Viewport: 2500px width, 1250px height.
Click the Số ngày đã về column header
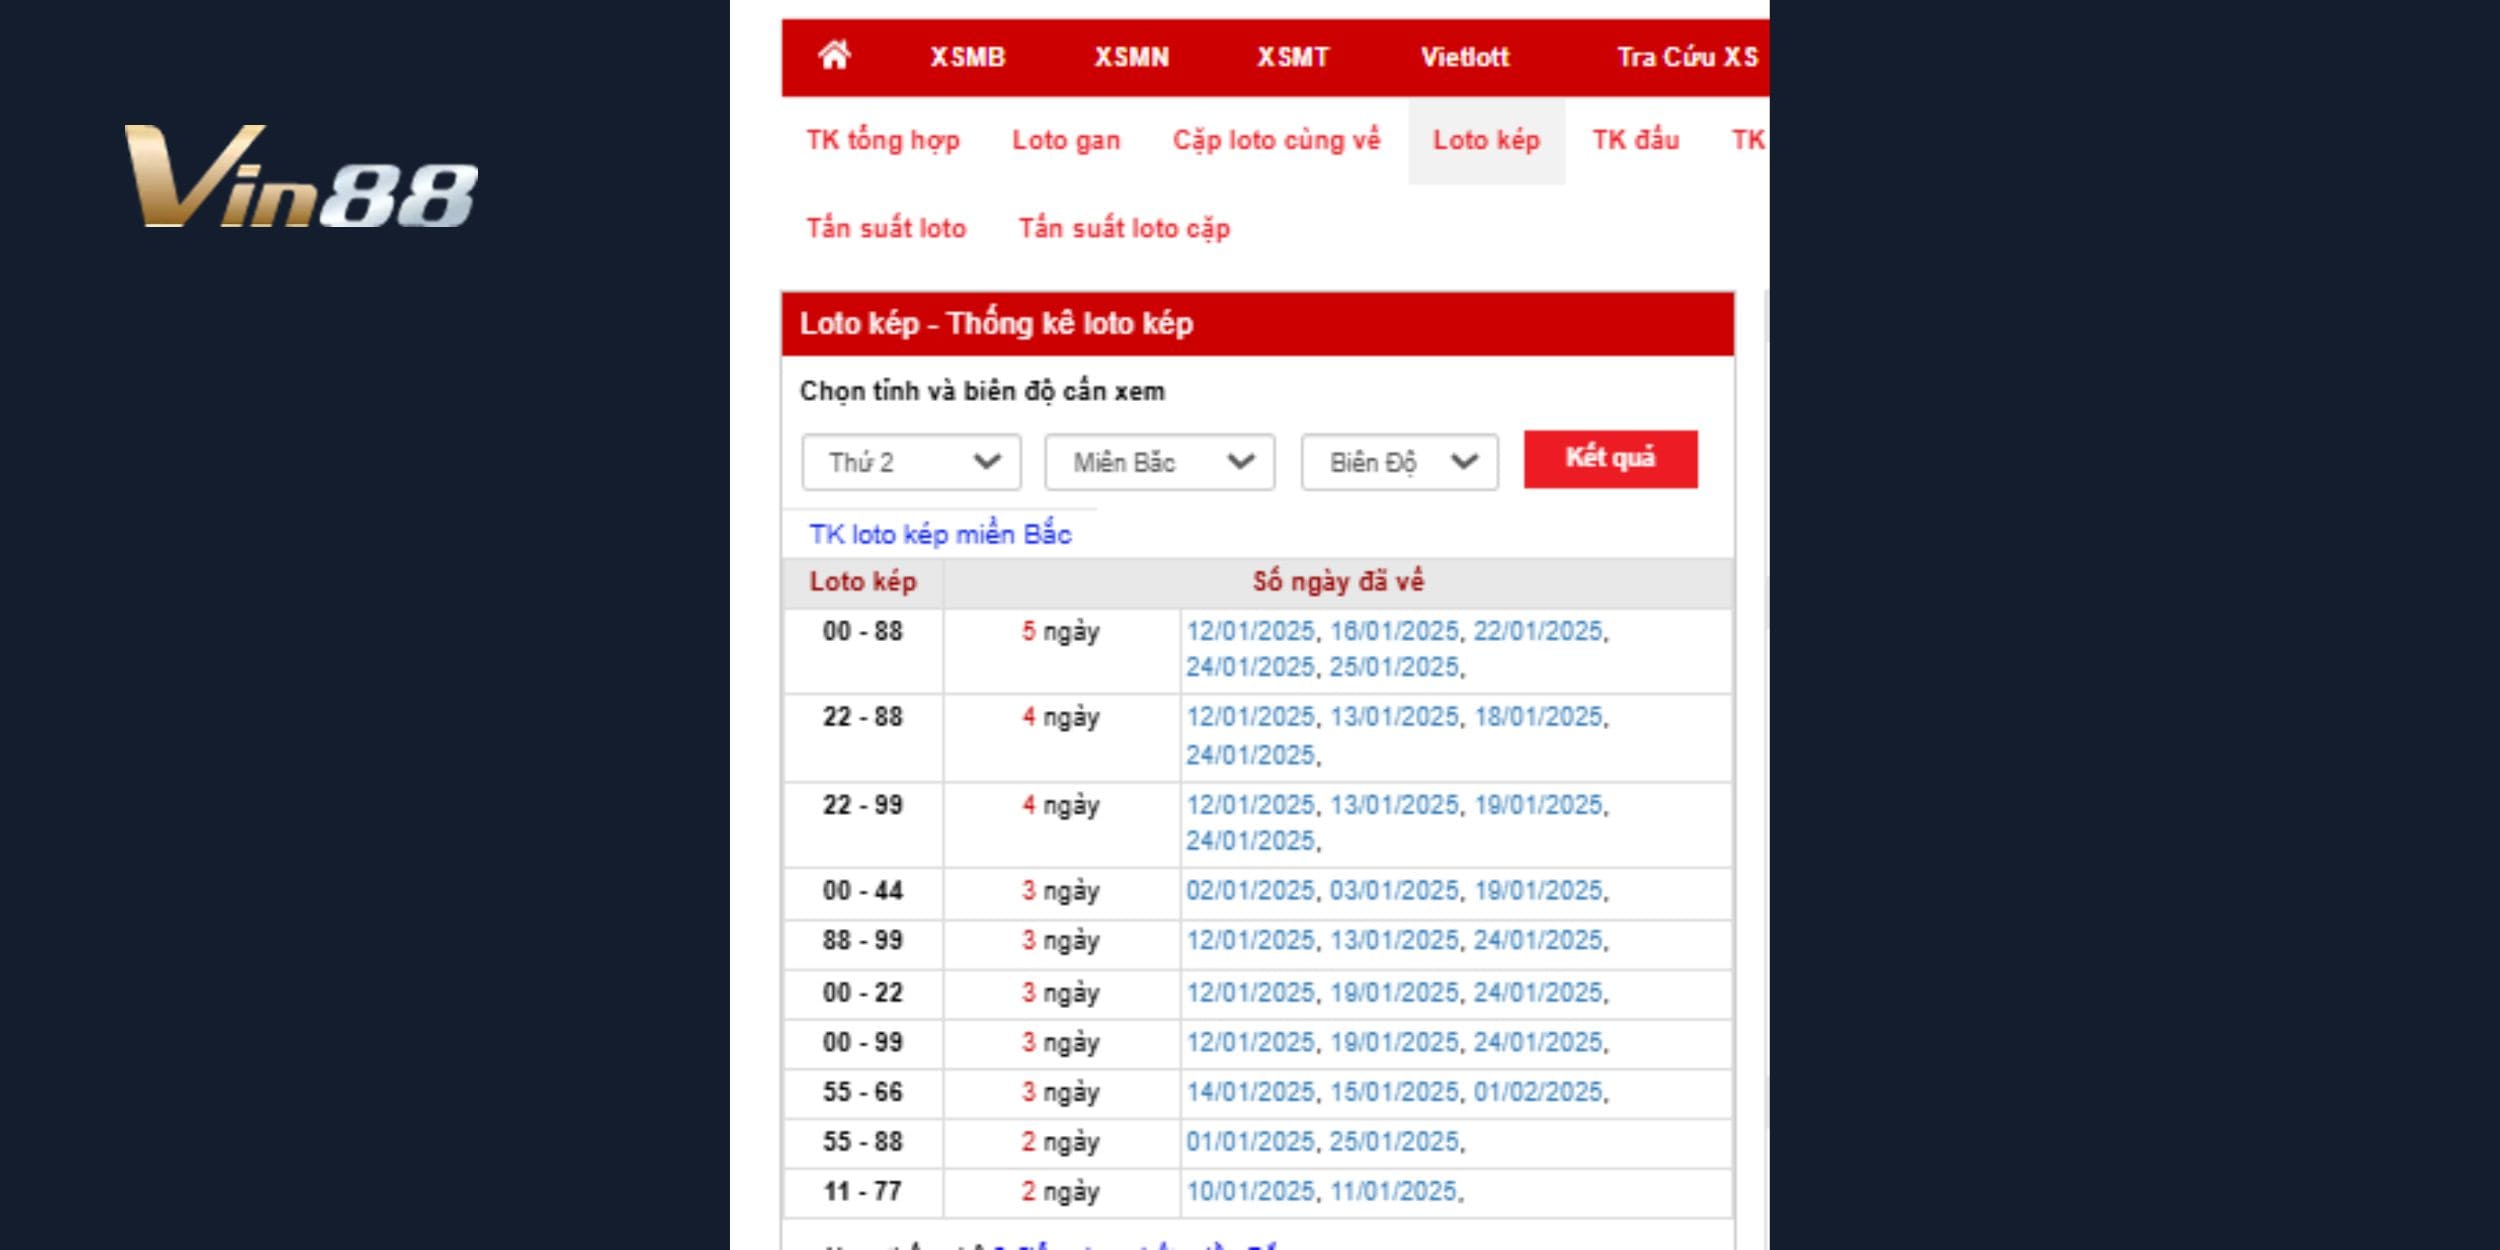click(1338, 582)
